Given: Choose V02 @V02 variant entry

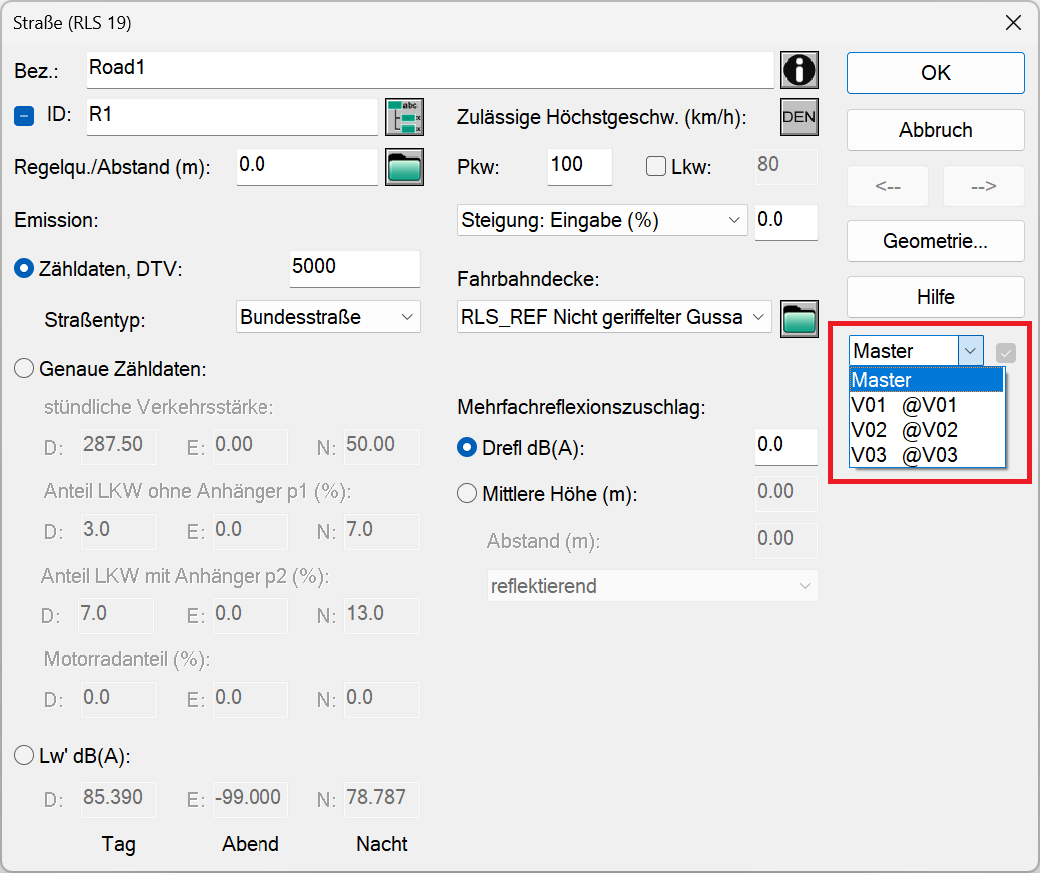Looking at the screenshot, I should point(927,430).
